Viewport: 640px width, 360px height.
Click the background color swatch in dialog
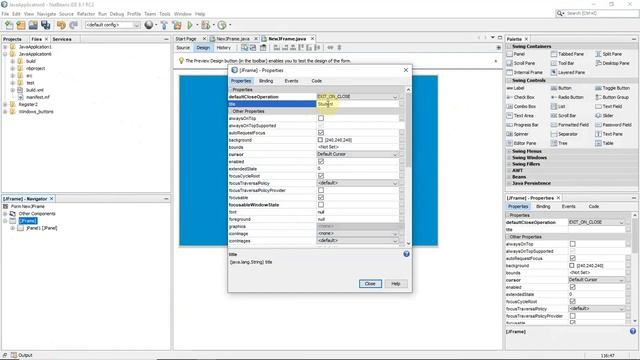pos(320,140)
